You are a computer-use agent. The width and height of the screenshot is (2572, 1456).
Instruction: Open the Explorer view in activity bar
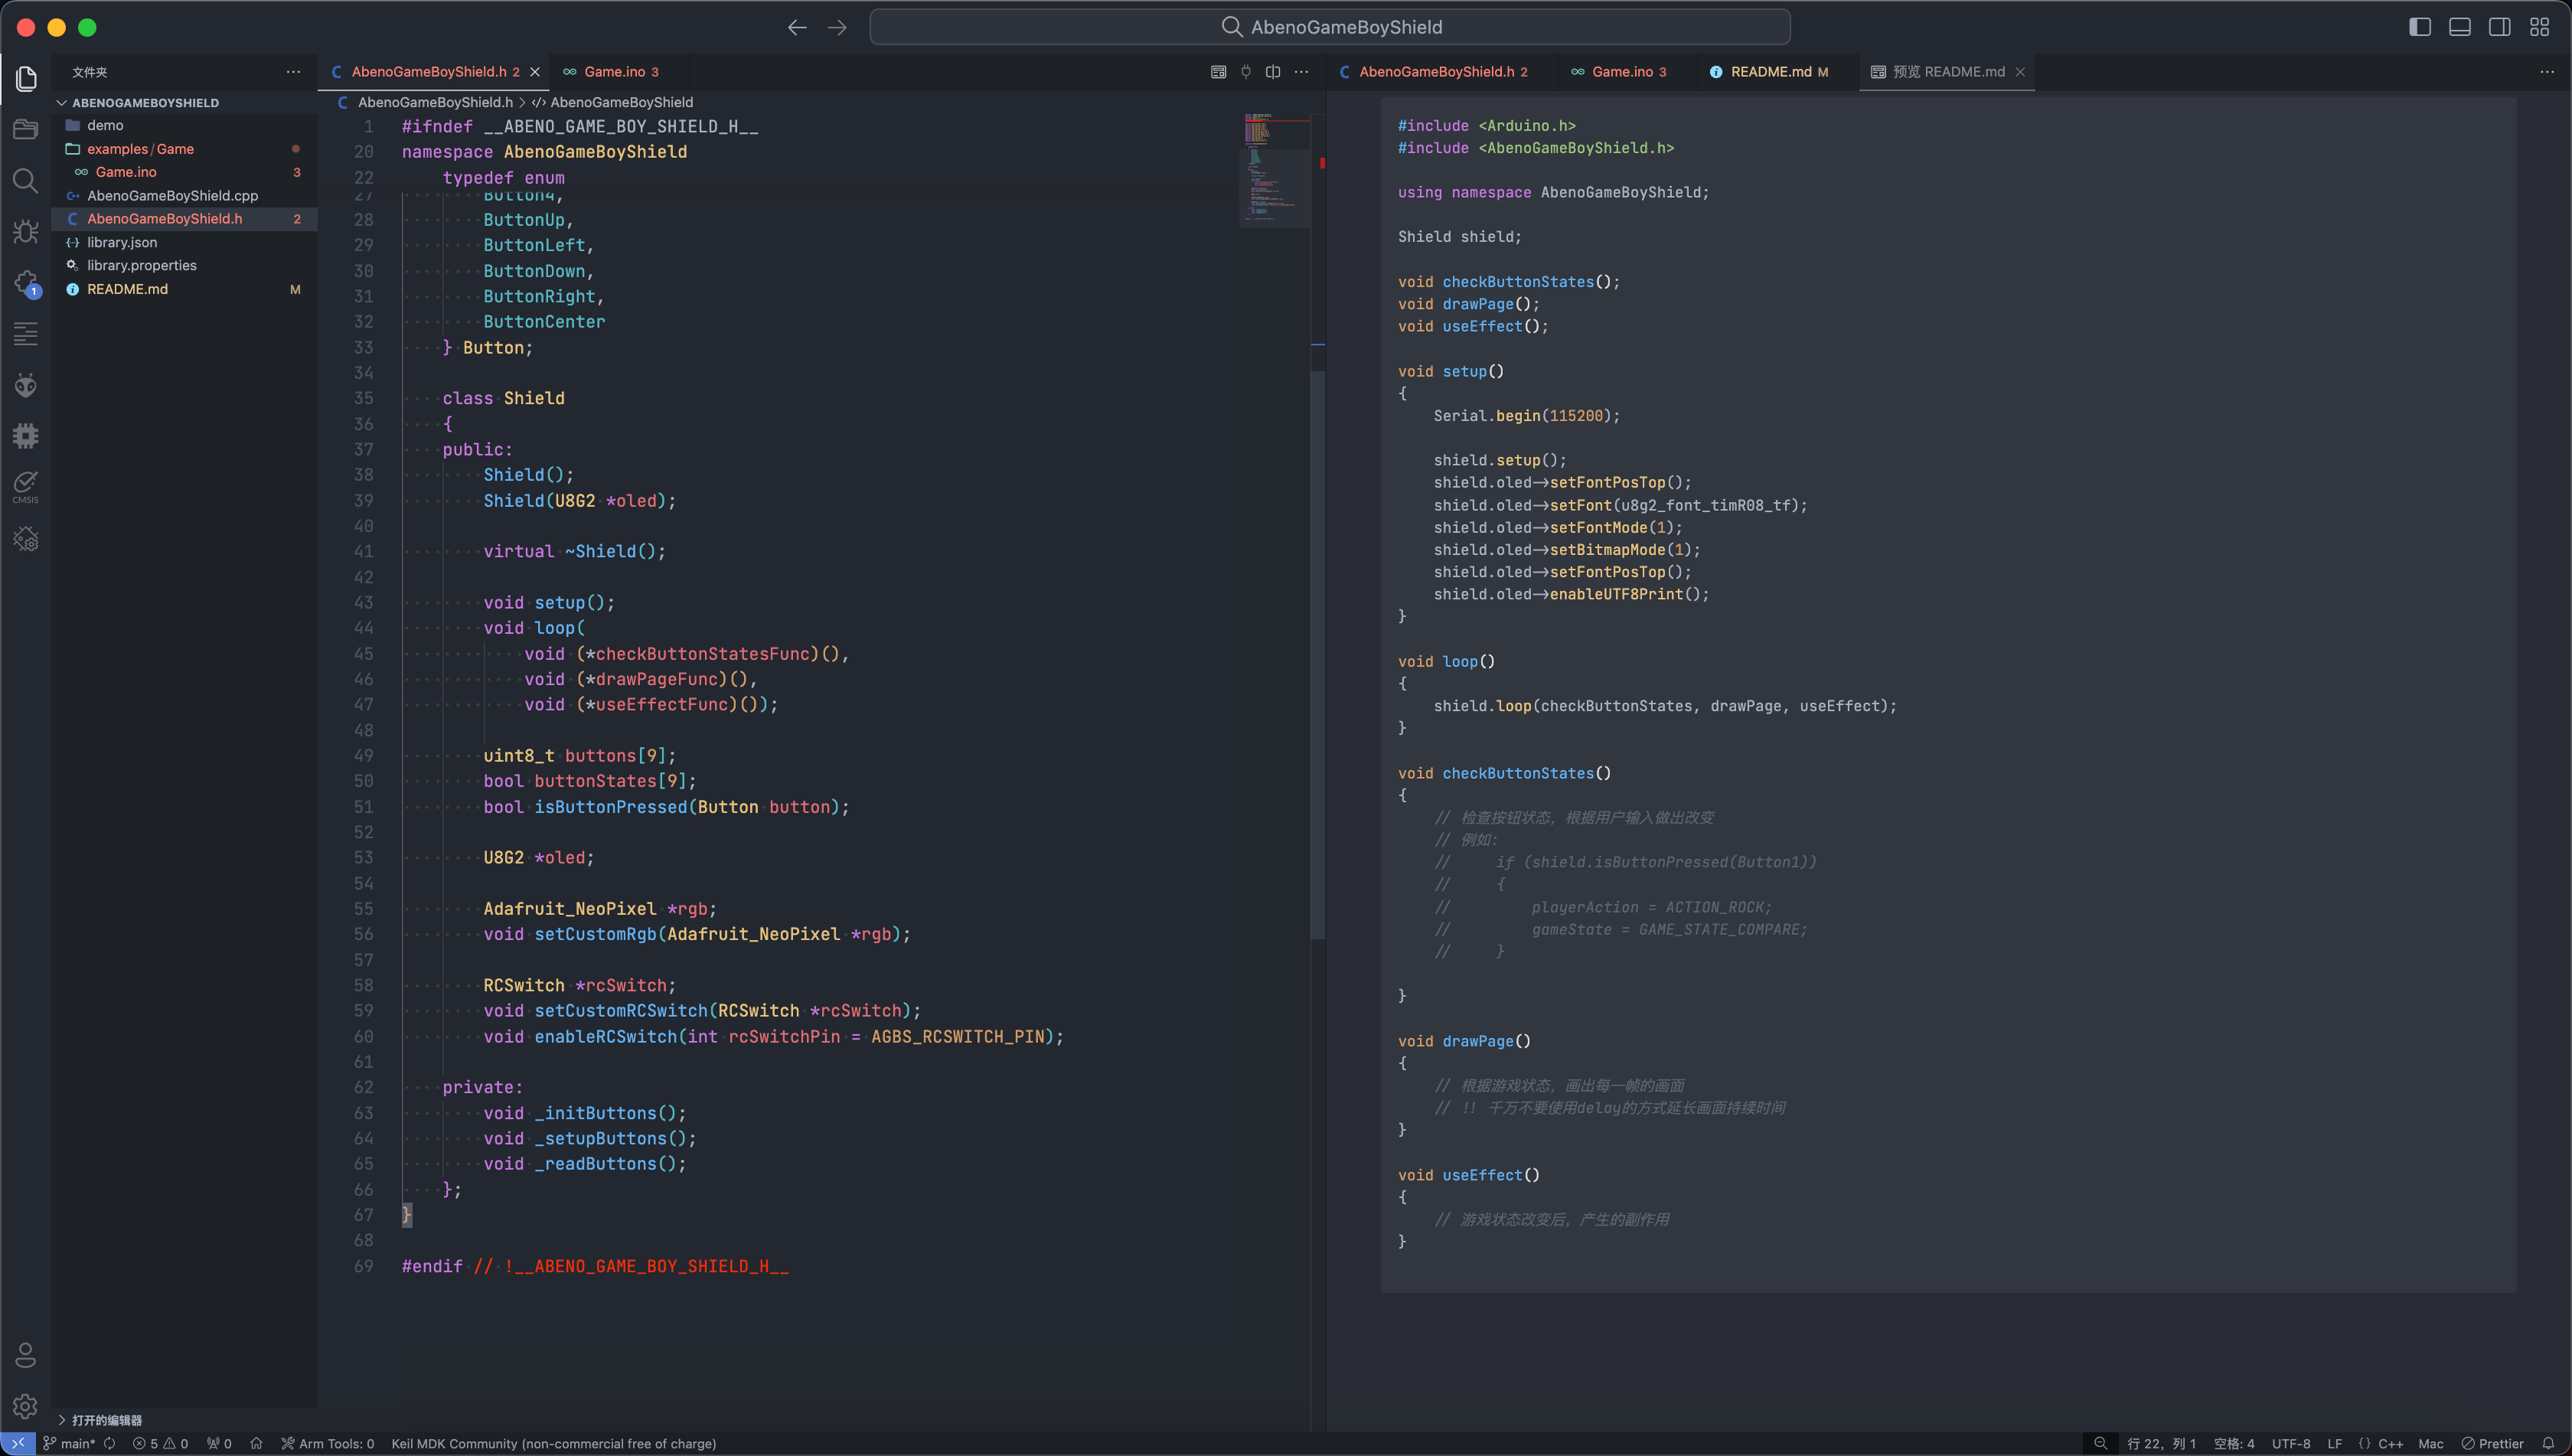tap(26, 78)
